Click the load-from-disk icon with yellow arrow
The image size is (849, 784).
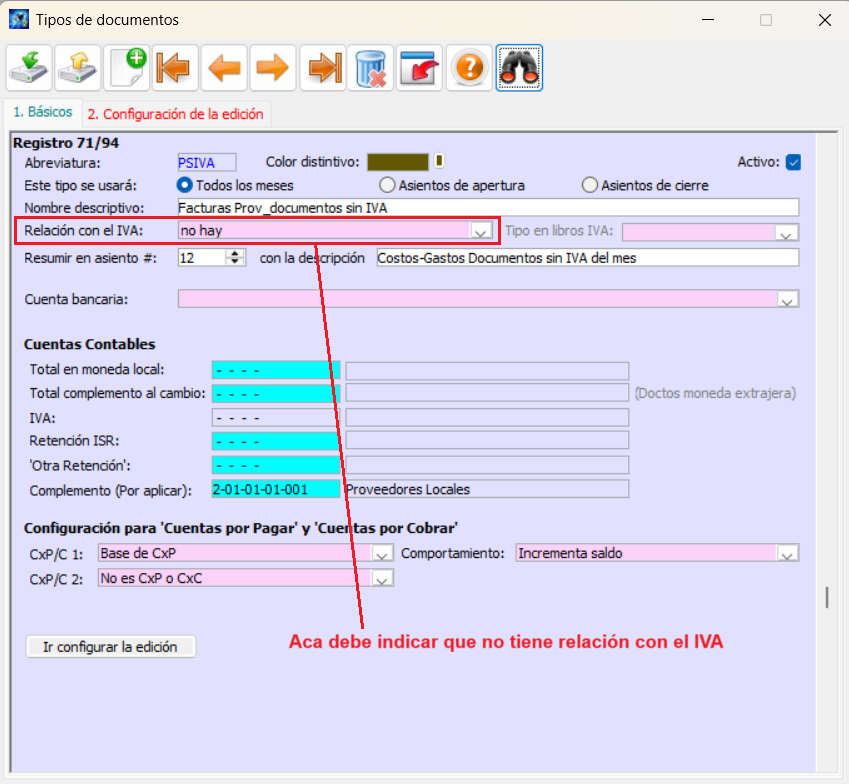click(78, 68)
